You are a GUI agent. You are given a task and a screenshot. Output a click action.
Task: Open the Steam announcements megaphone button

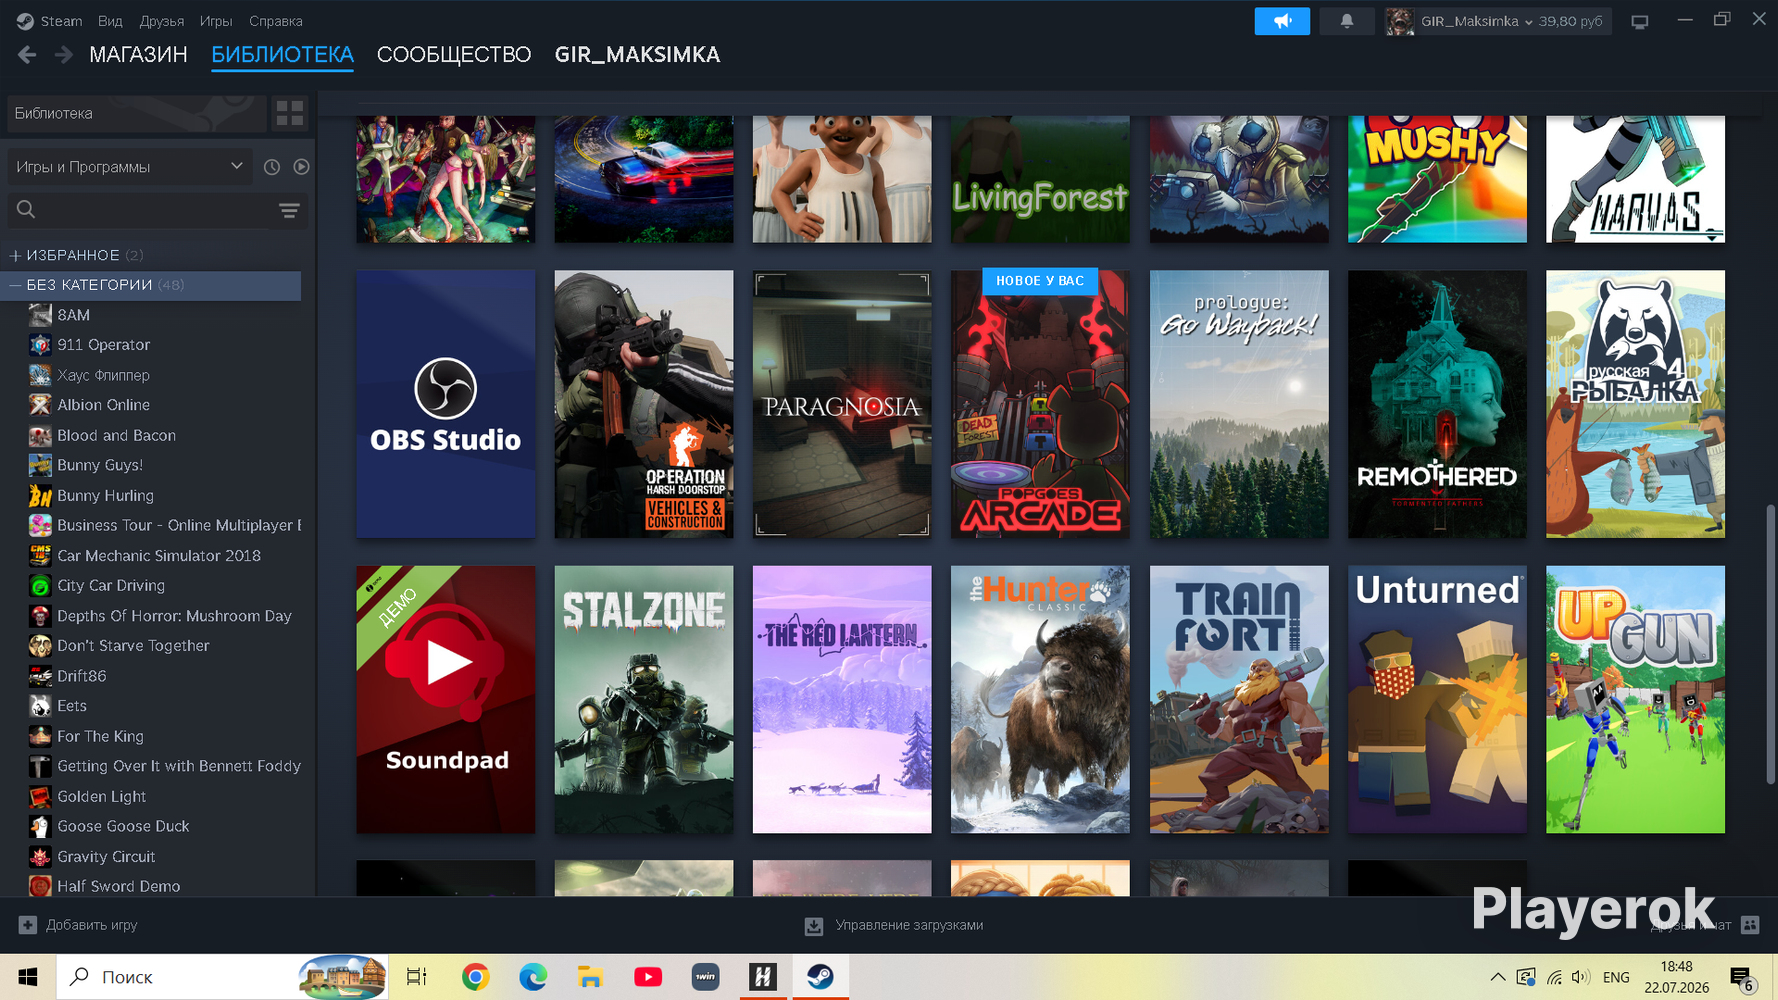point(1282,21)
